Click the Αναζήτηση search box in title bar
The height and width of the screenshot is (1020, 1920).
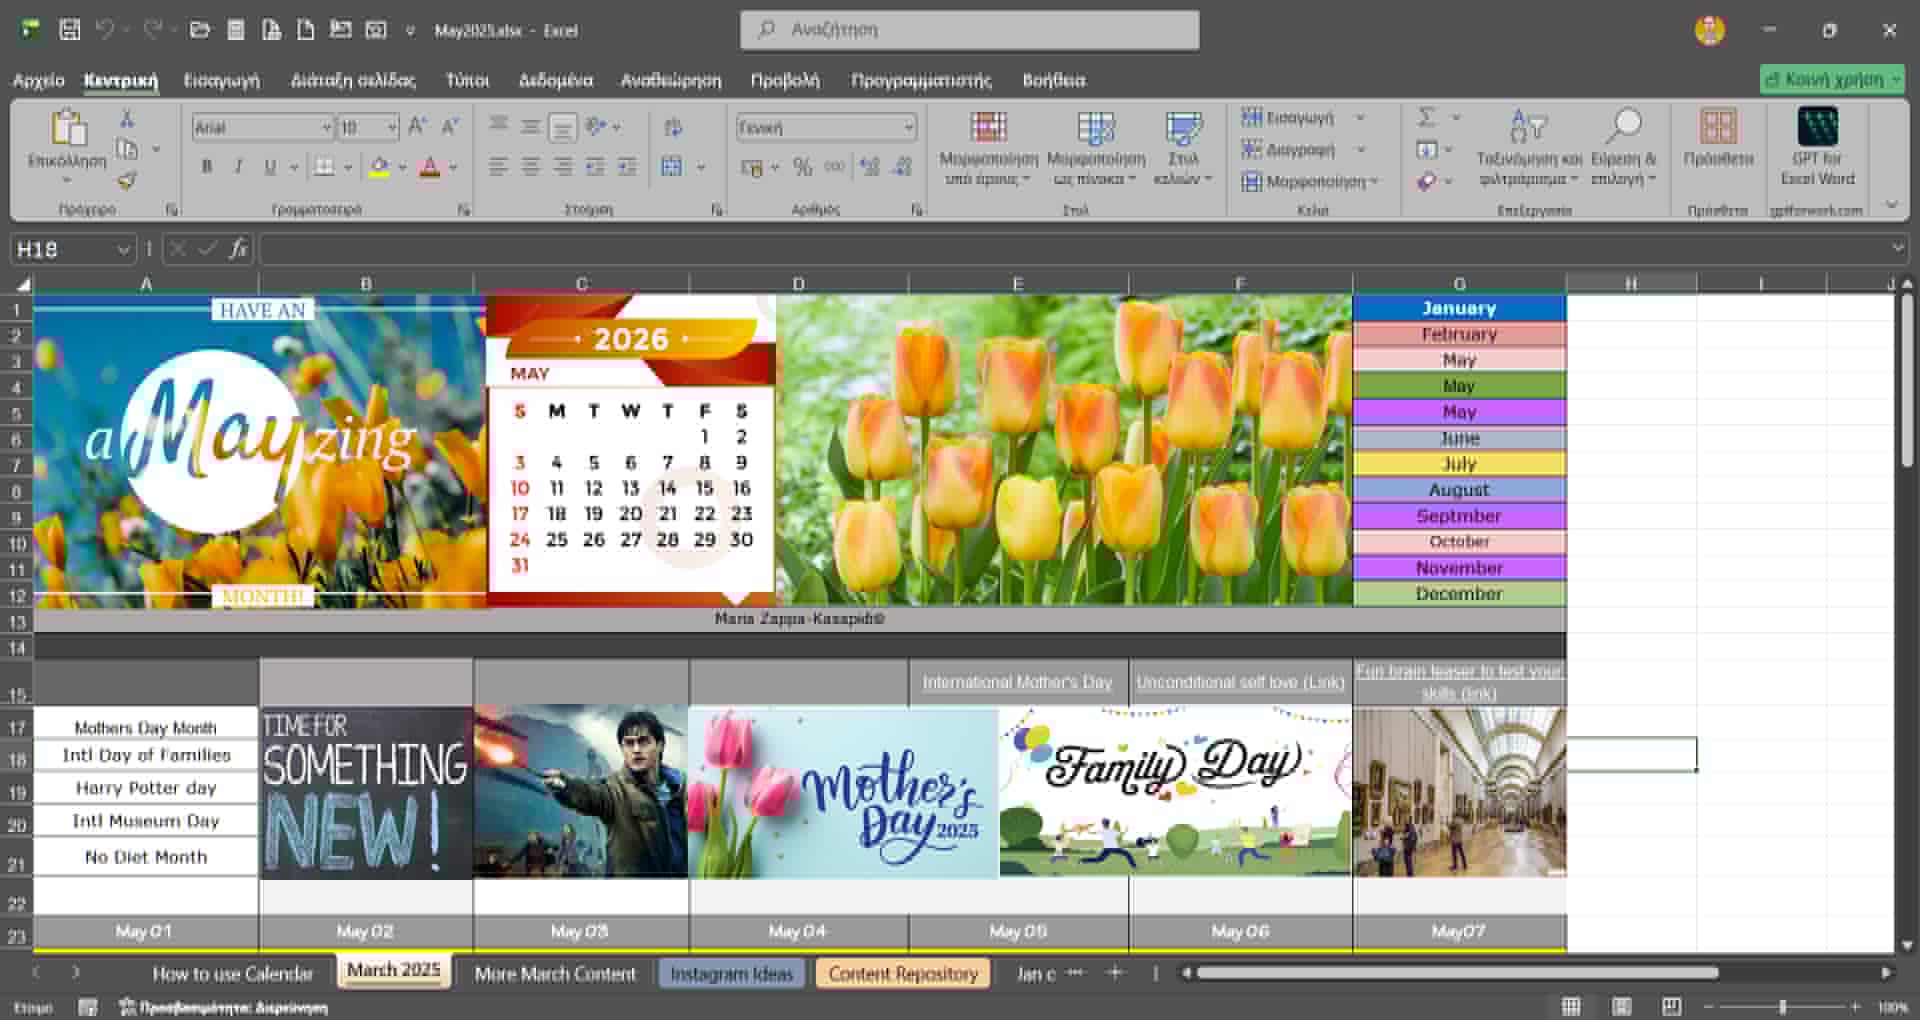[x=969, y=30]
